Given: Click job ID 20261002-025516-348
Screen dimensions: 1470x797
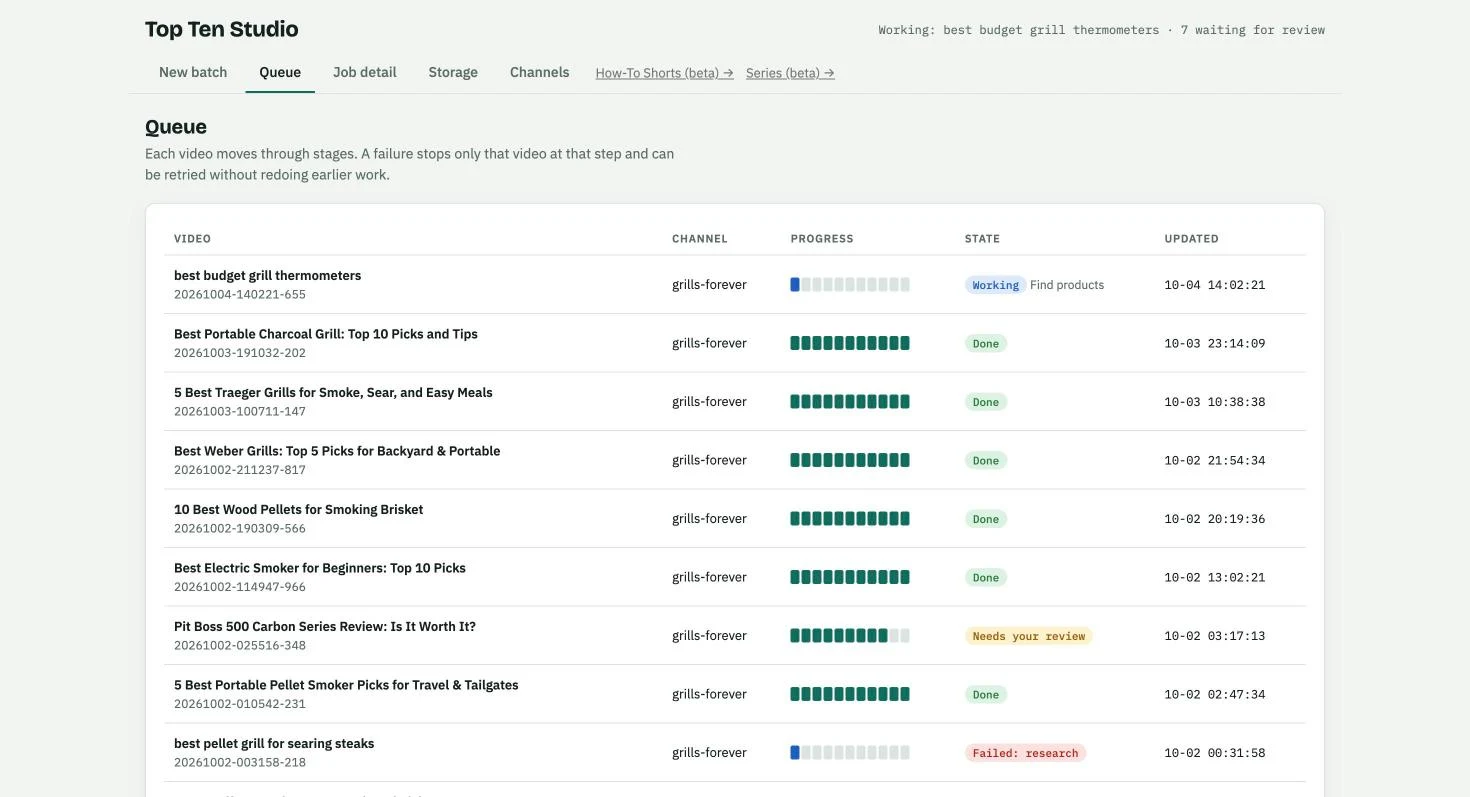Looking at the screenshot, I should tap(240, 646).
